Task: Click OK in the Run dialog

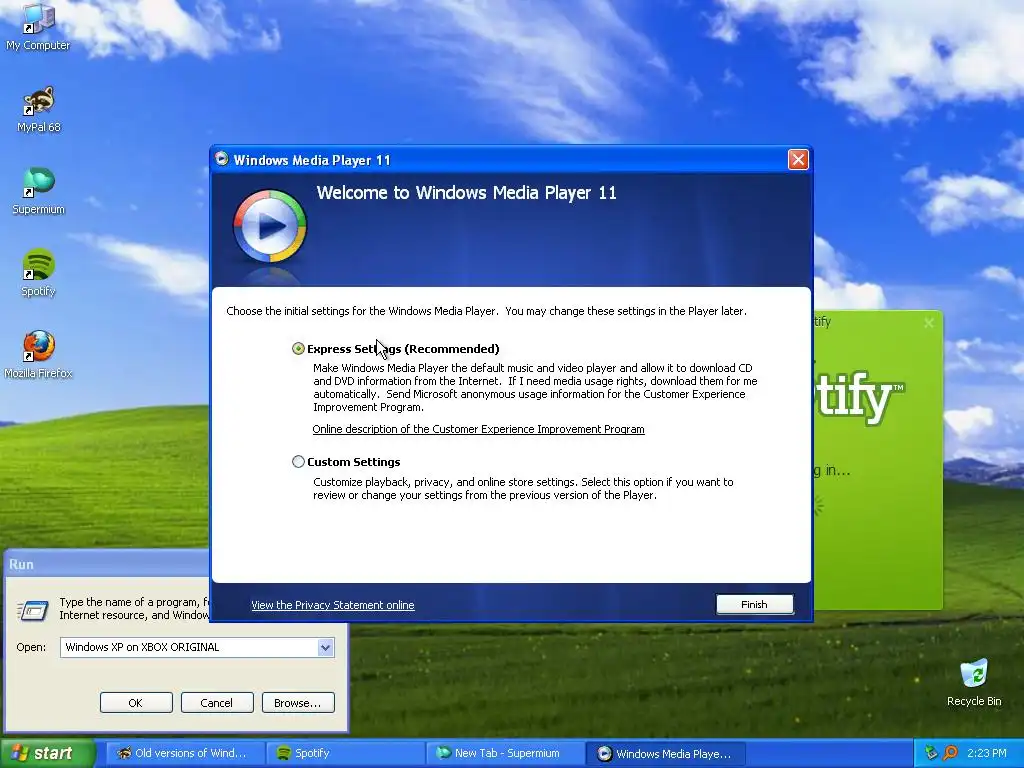Action: 136,703
